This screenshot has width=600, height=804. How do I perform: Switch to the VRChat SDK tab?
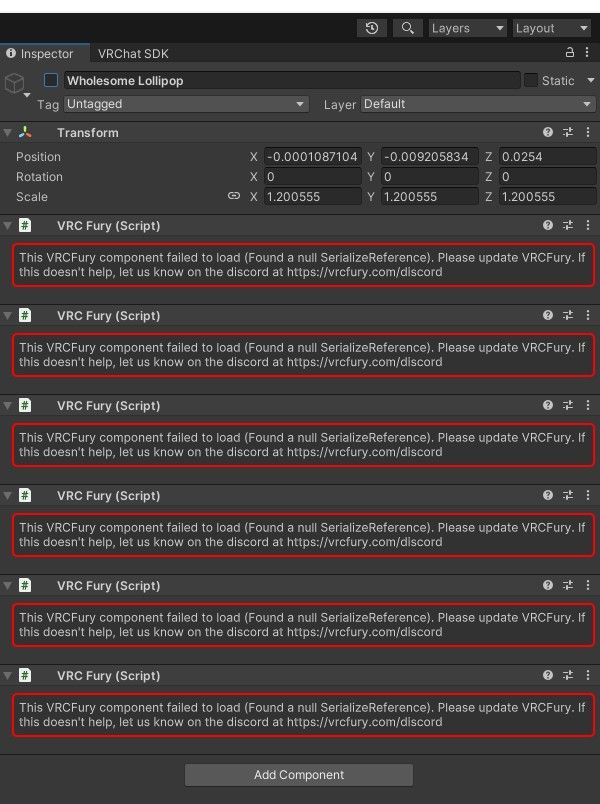click(x=133, y=54)
